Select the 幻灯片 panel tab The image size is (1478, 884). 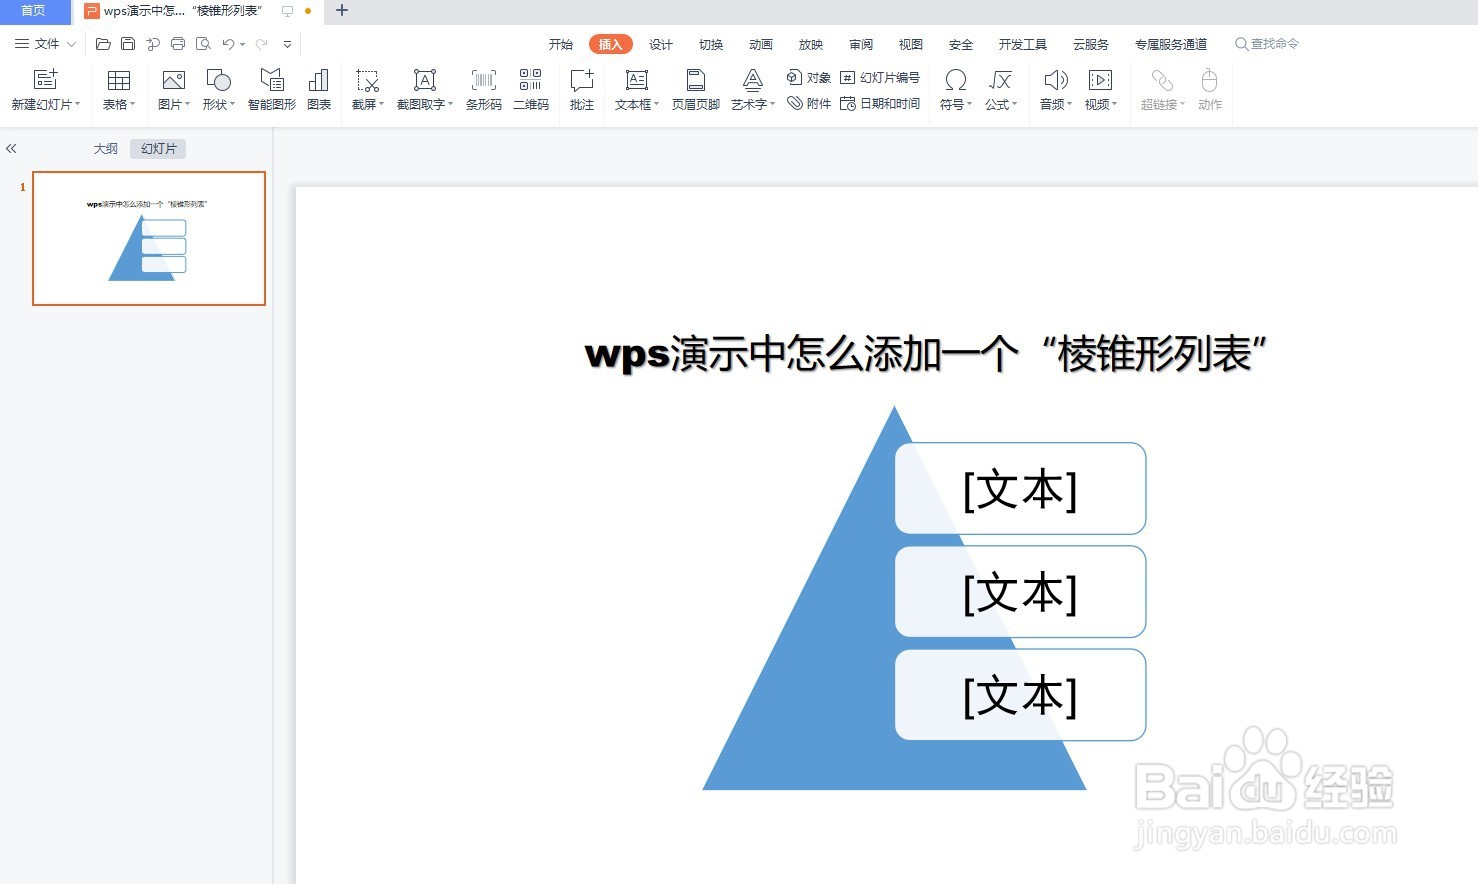point(158,149)
